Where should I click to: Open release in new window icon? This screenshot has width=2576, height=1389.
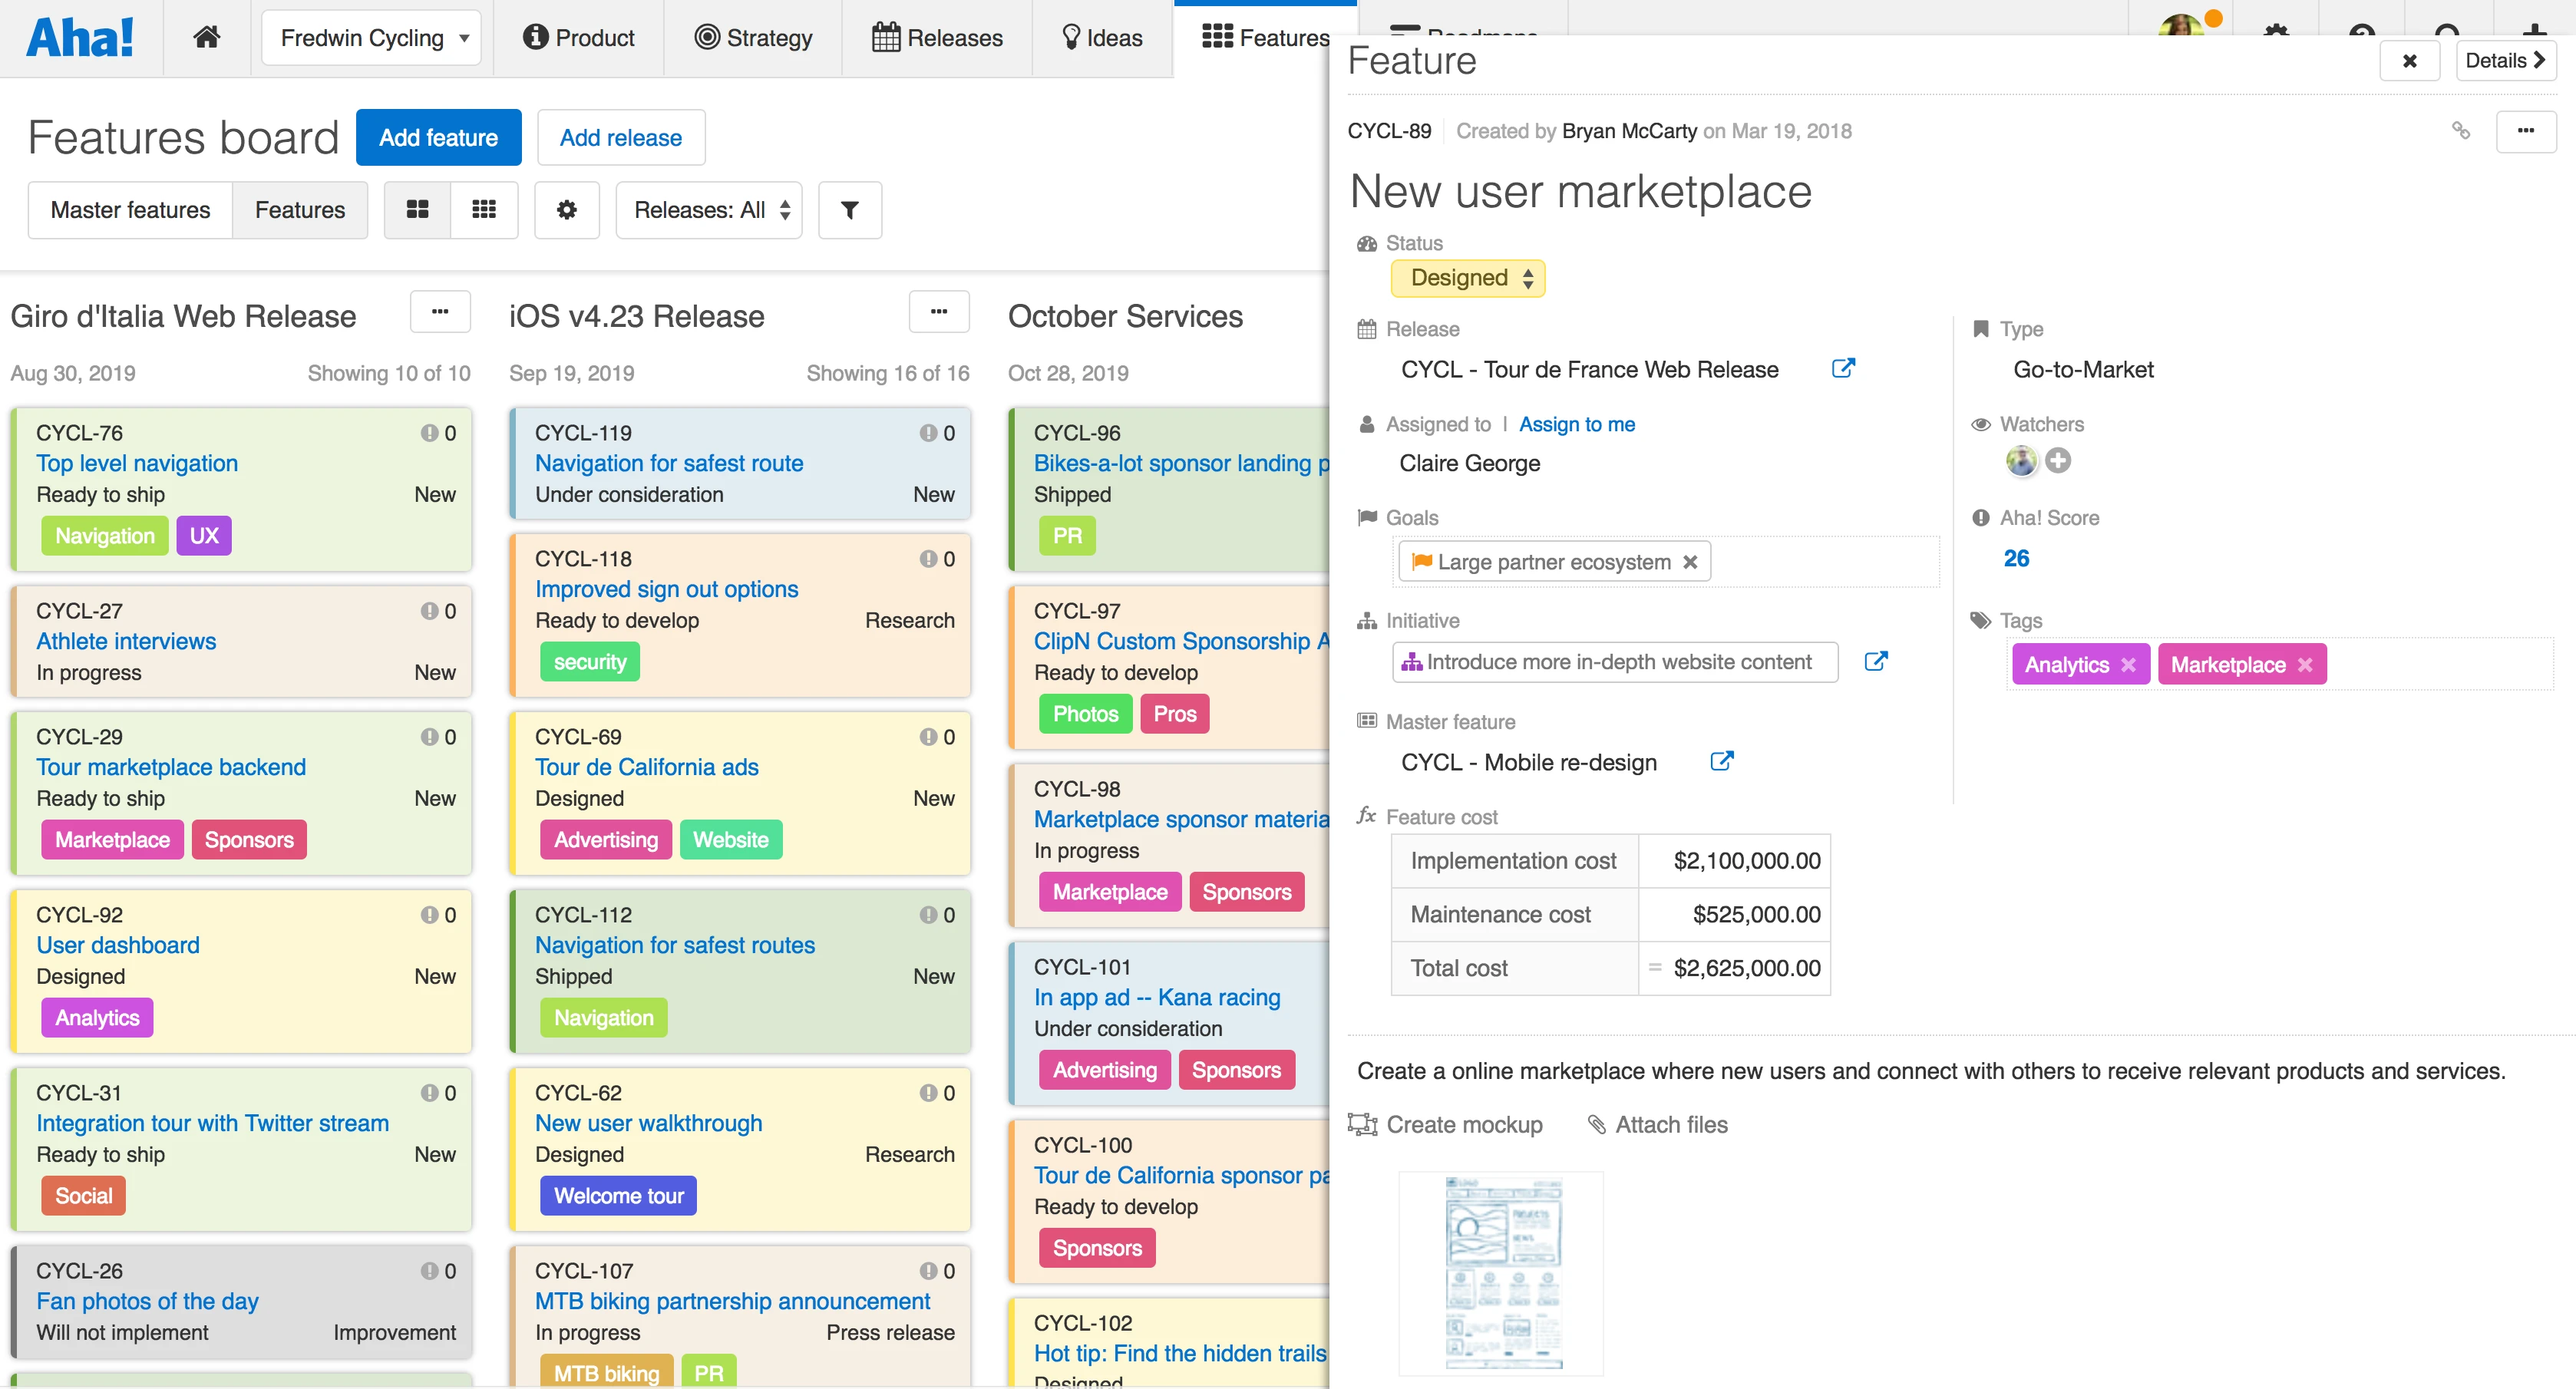(x=1842, y=369)
